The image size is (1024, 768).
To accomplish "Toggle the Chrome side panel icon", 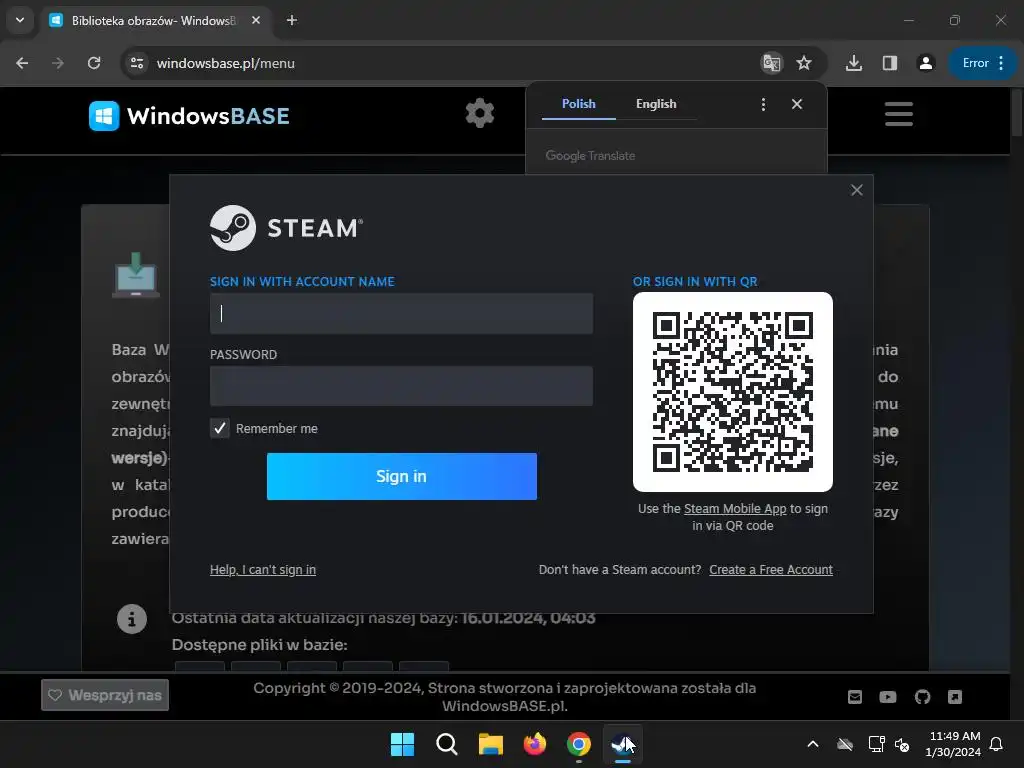I will (889, 63).
